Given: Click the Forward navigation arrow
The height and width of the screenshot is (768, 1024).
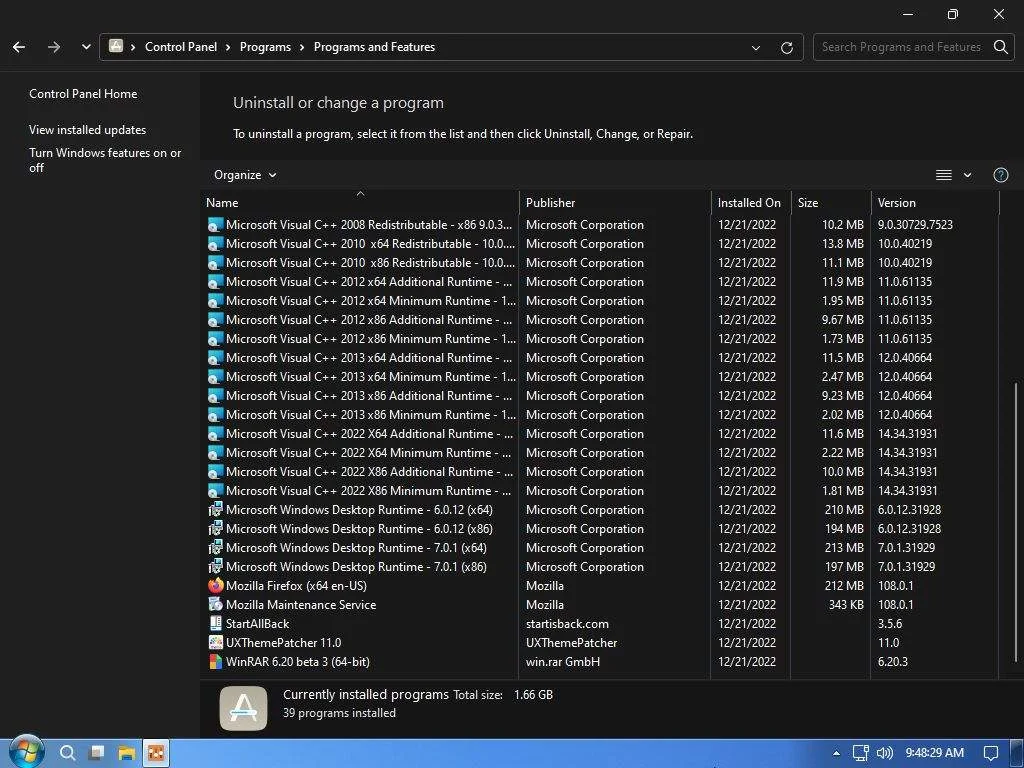Looking at the screenshot, I should [54, 47].
